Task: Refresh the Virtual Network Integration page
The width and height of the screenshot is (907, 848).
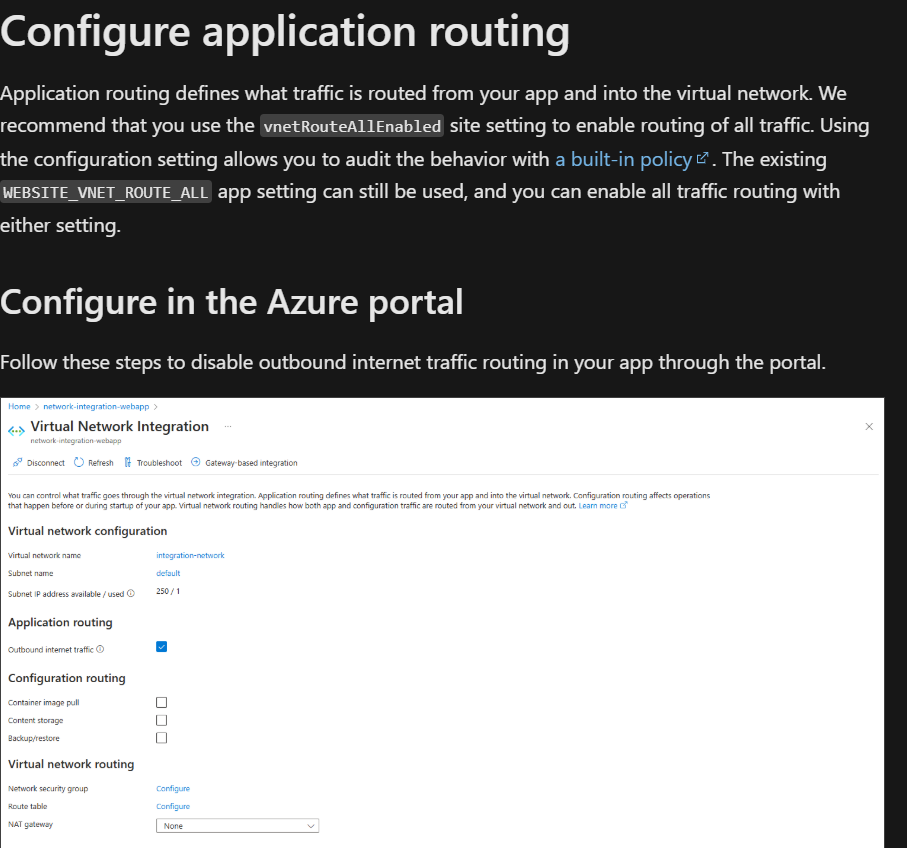Action: pos(100,462)
